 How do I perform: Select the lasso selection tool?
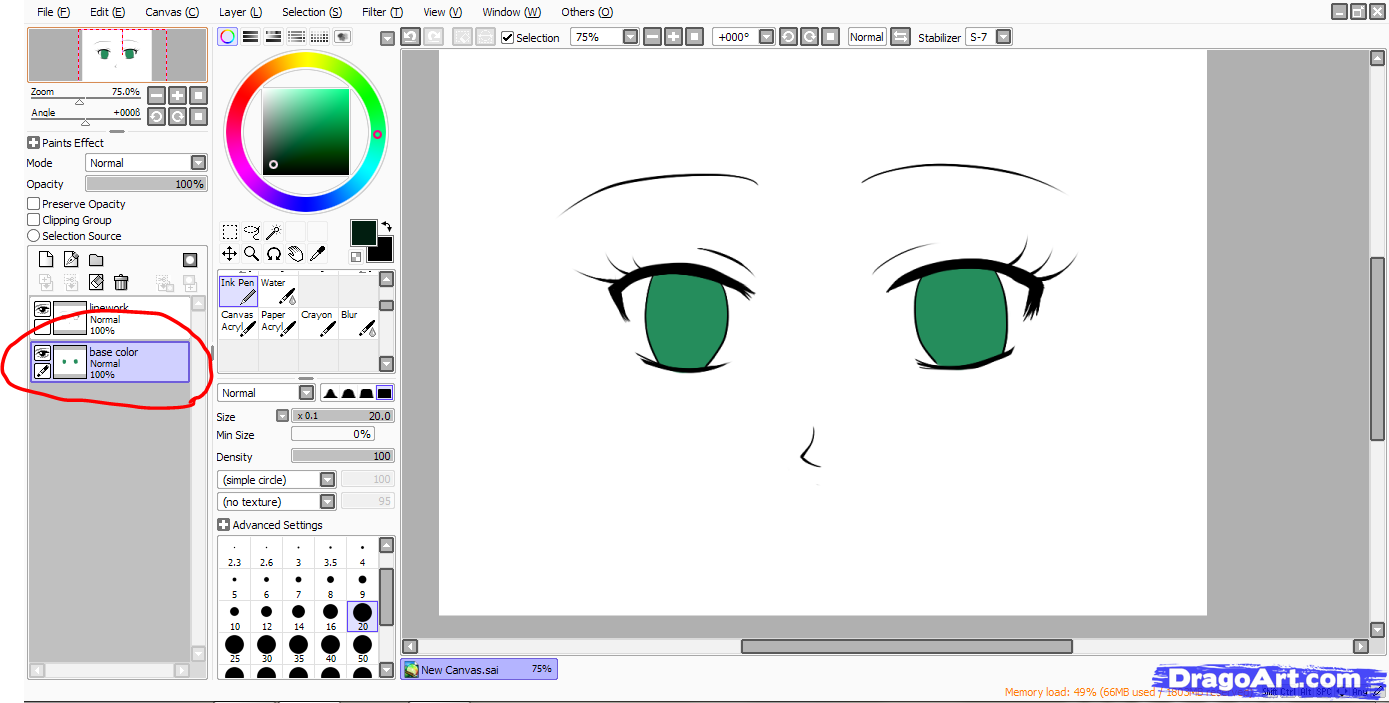251,232
